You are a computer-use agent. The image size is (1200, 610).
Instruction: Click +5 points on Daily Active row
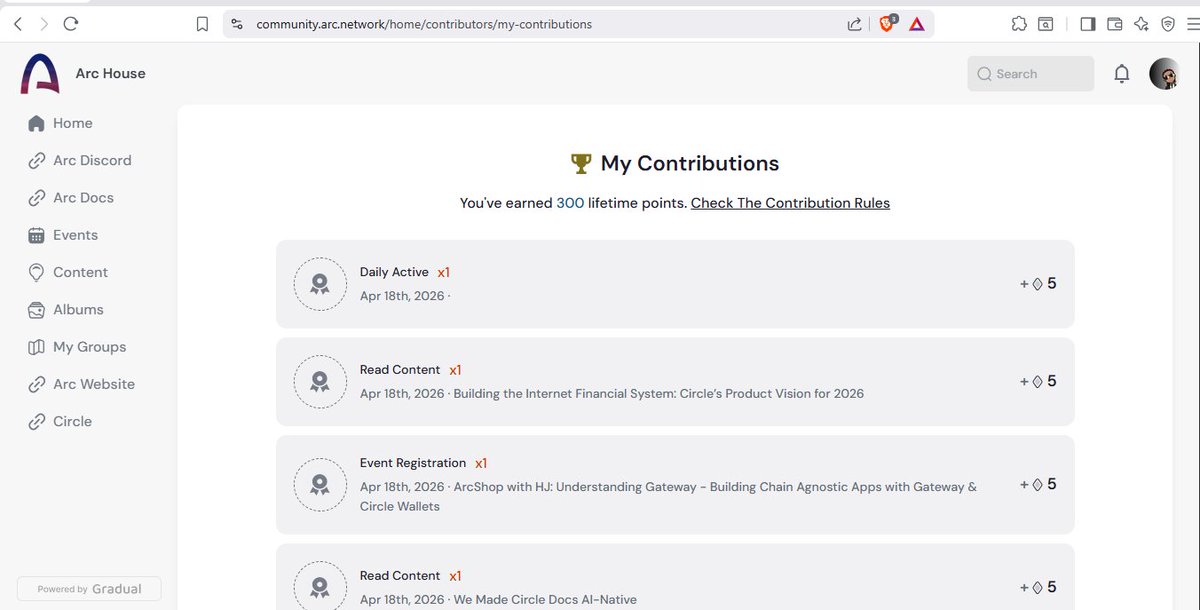[1038, 284]
